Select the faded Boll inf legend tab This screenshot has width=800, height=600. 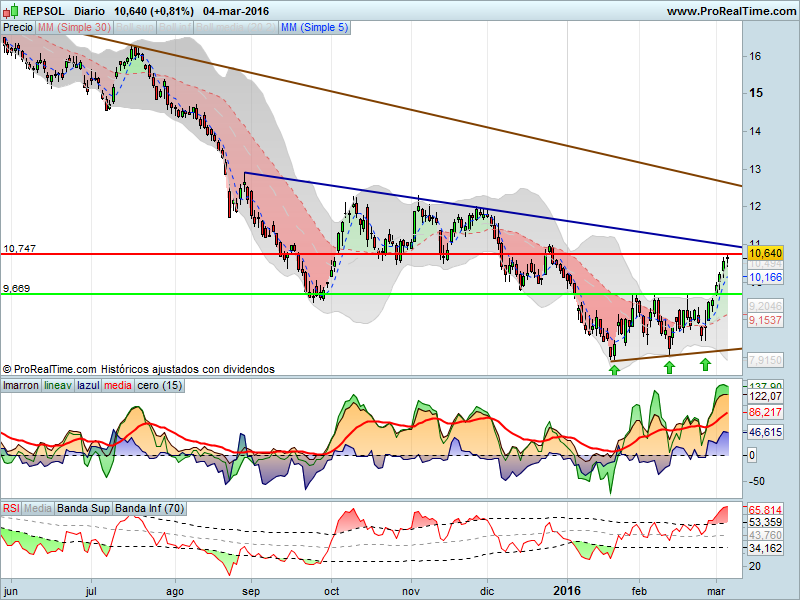(175, 28)
